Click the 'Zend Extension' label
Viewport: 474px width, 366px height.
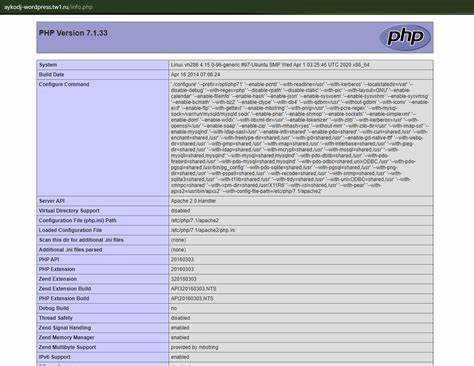pyautogui.click(x=58, y=279)
